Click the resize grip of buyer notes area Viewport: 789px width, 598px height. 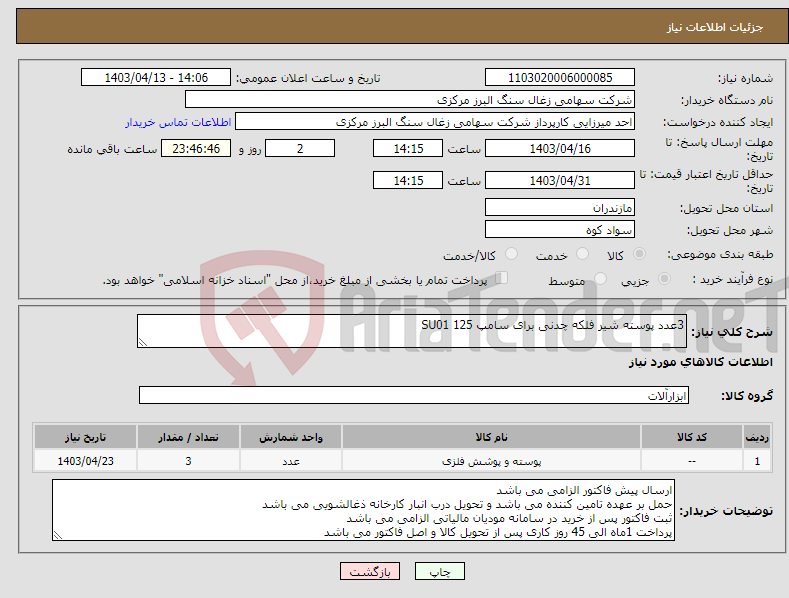click(58, 535)
